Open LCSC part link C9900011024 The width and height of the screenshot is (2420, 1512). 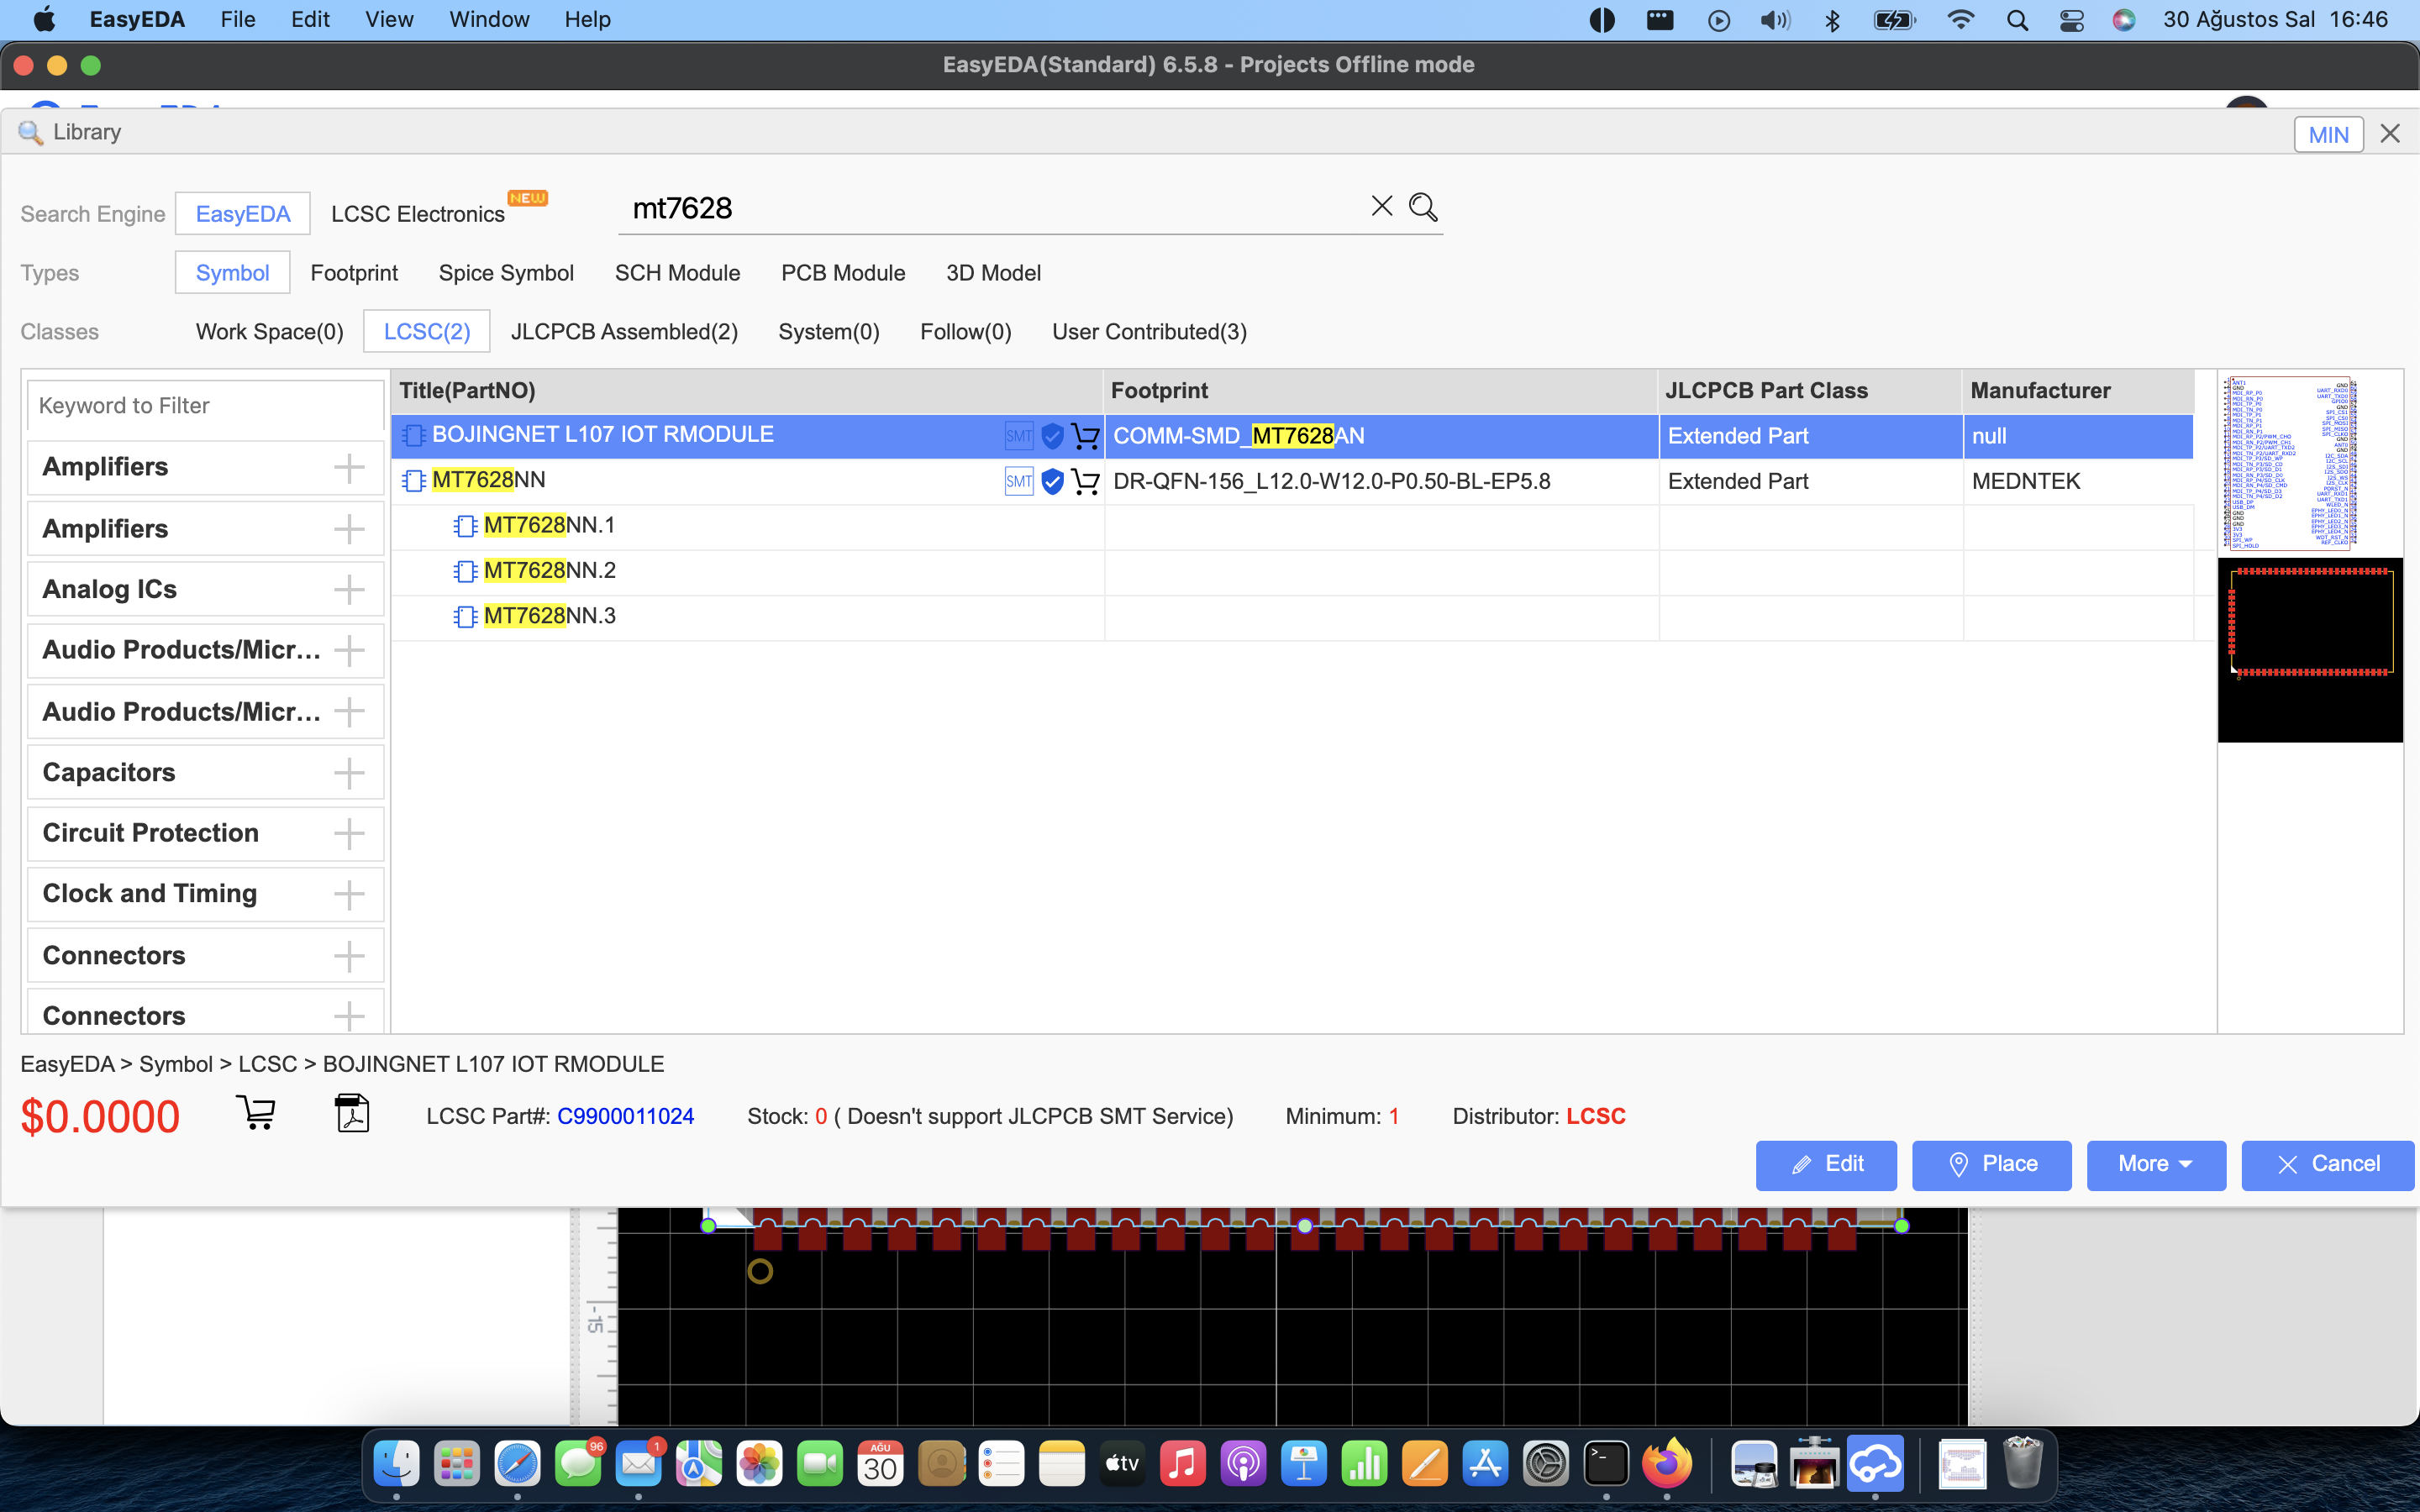click(625, 1116)
